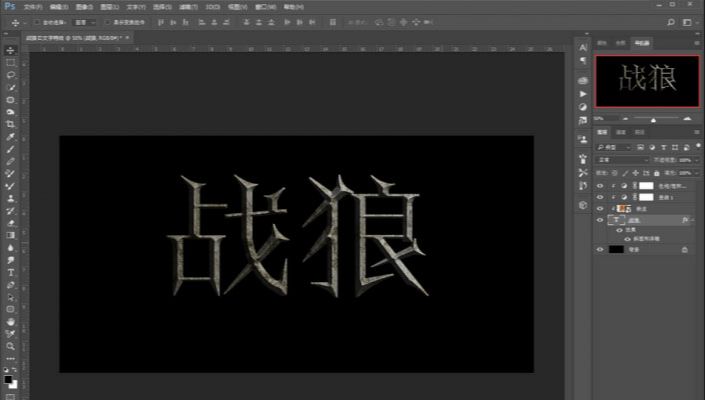This screenshot has height=400, width=705.
Task: Open the workspace switcher button
Action: [687, 22]
